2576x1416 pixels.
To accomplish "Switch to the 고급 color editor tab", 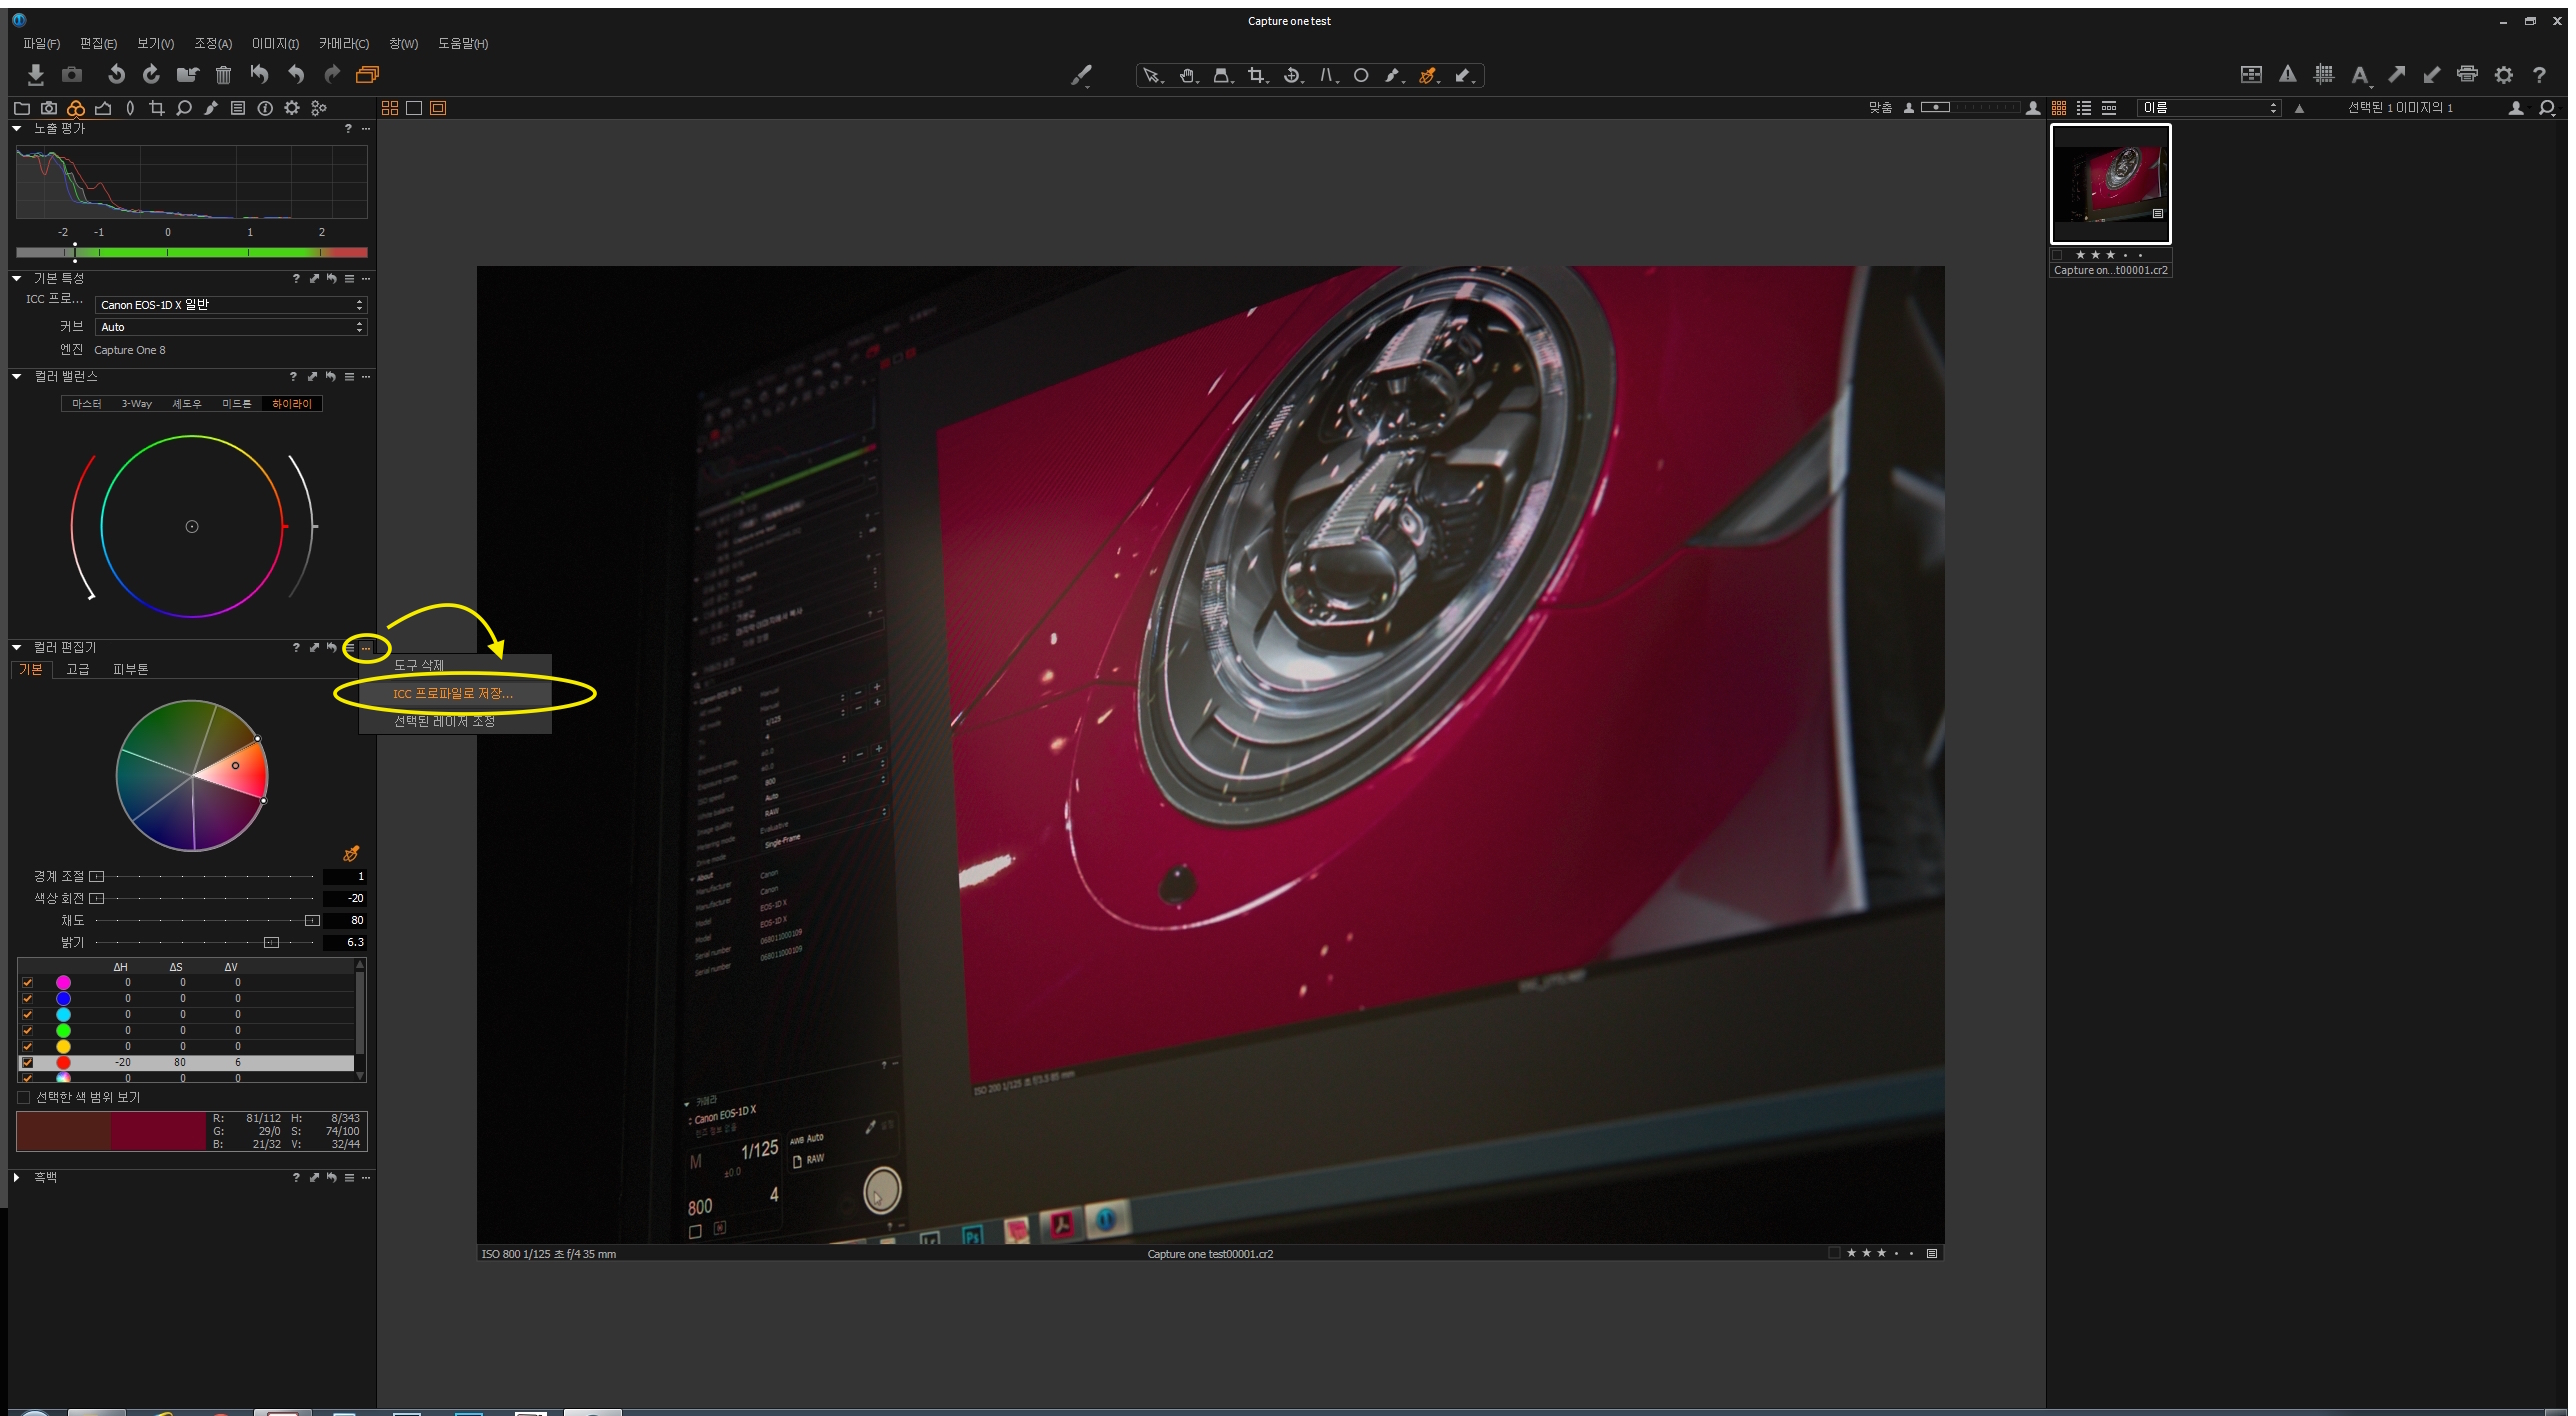I will tap(78, 669).
